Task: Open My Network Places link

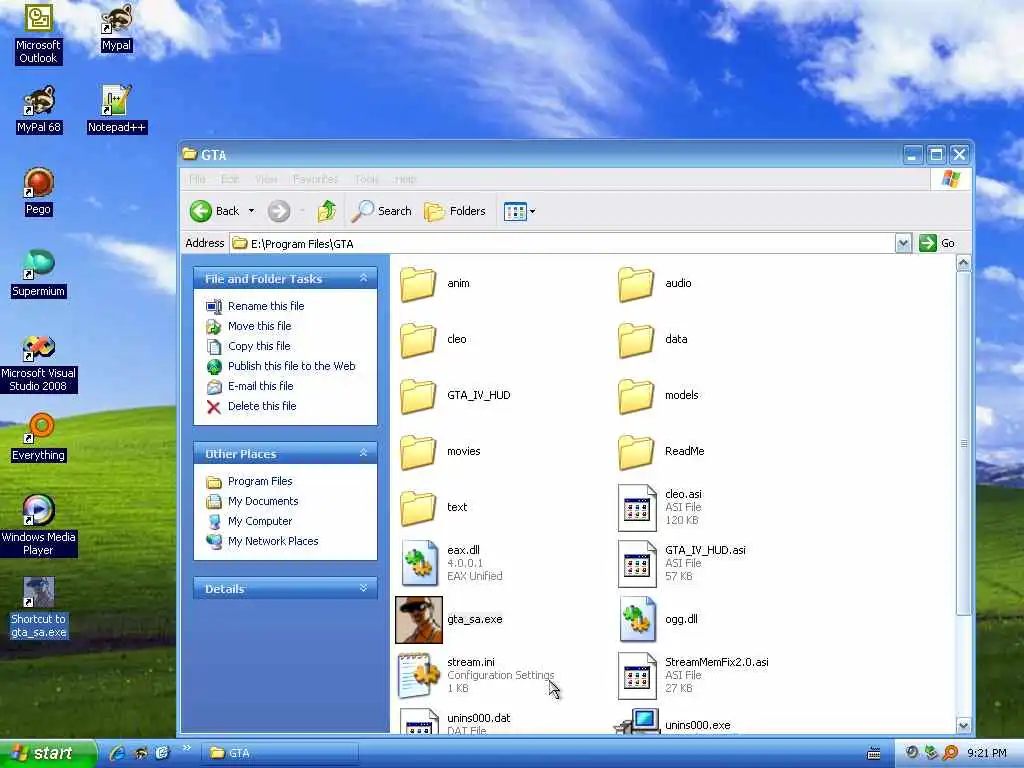Action: [x=273, y=541]
